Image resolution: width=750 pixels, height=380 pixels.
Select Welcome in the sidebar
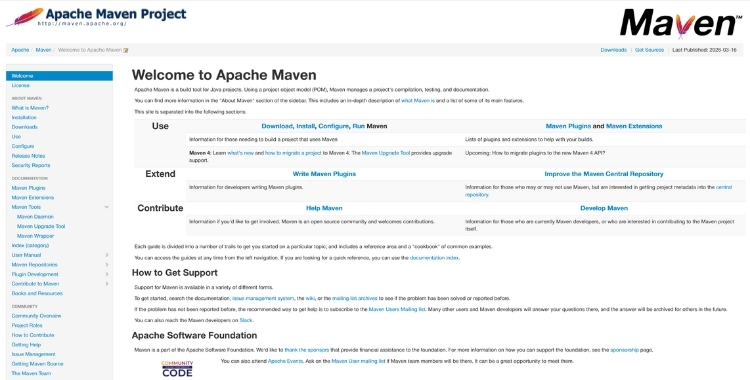[59, 76]
